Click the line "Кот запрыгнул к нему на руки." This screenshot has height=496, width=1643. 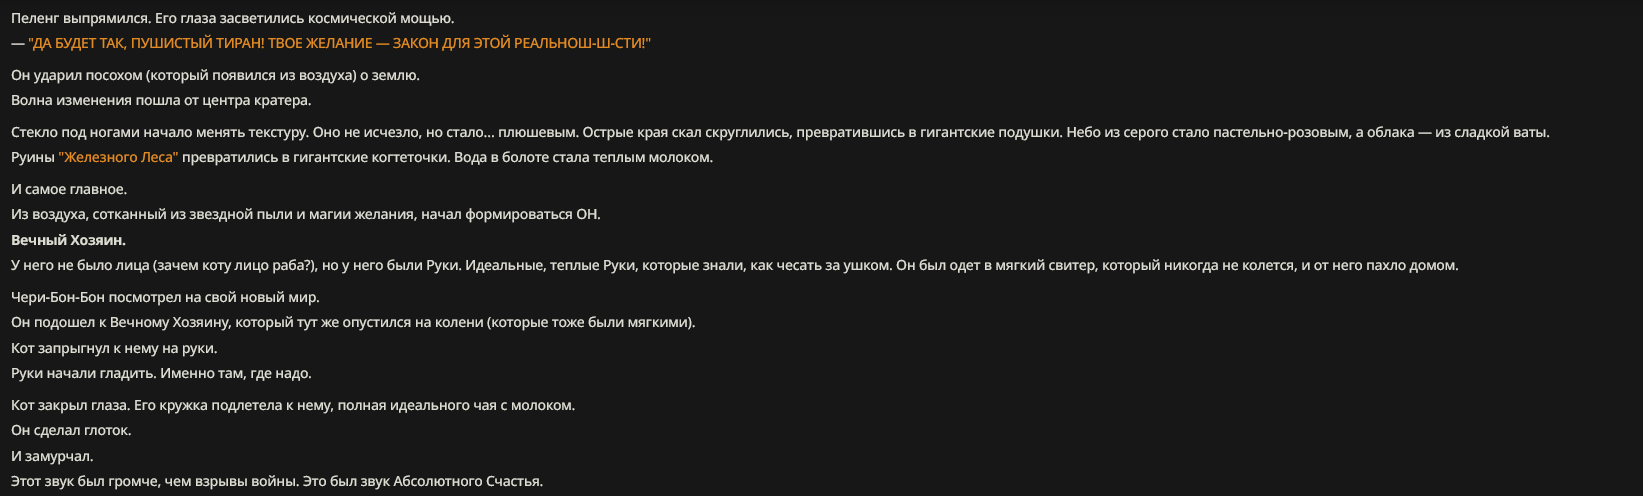(114, 349)
